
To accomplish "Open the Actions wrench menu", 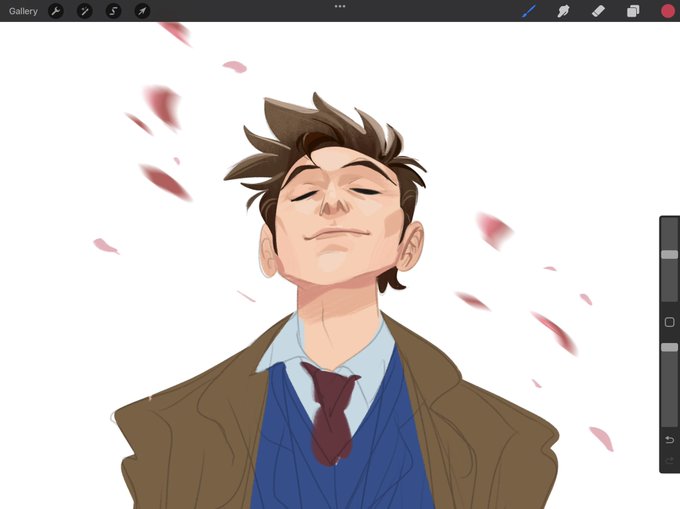I will point(56,11).
